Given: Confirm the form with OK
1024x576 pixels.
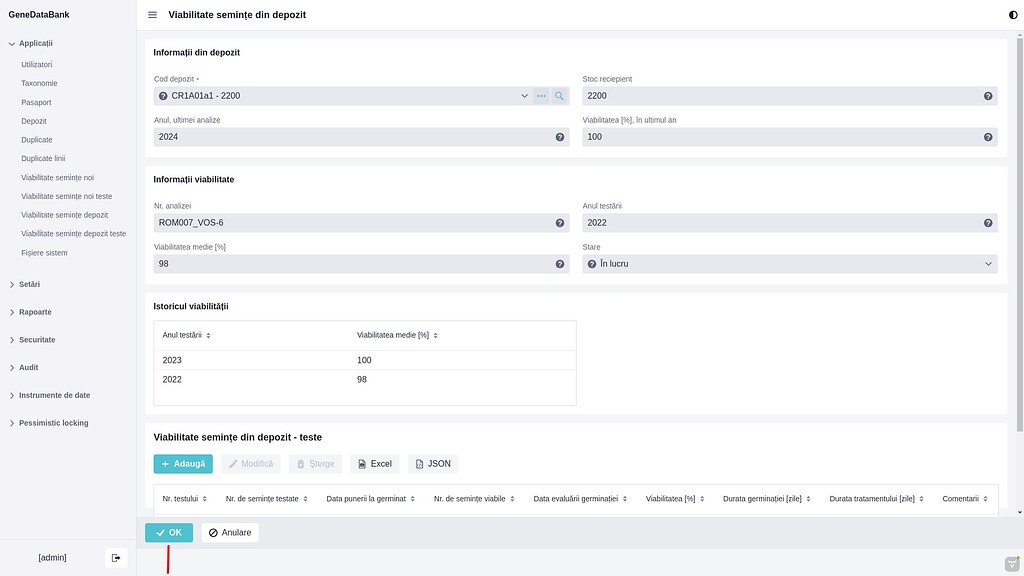Looking at the screenshot, I should [169, 533].
